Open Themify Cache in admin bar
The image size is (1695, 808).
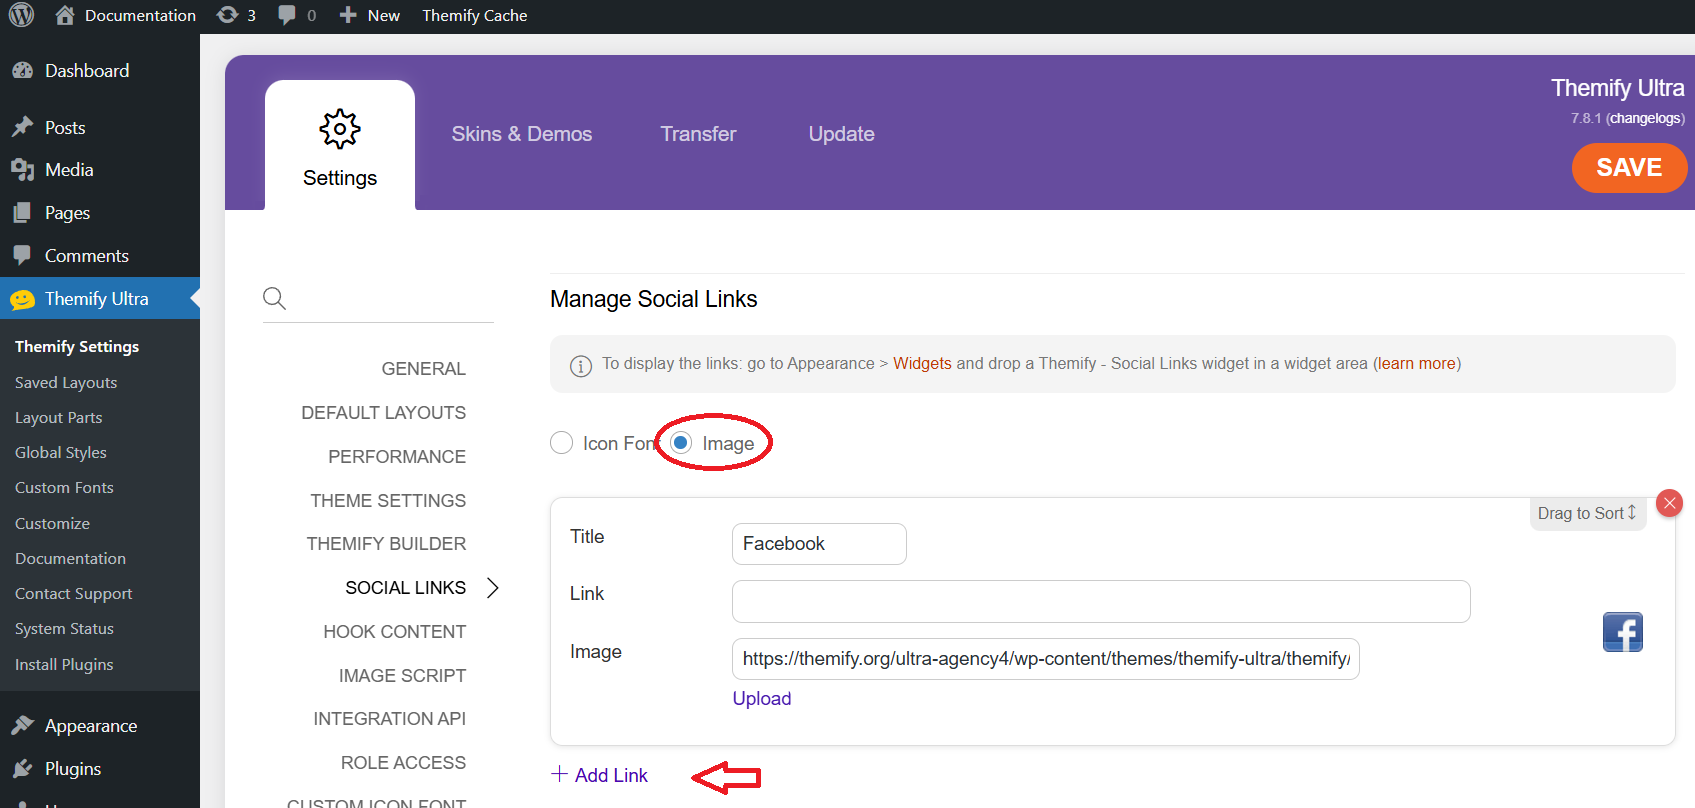(x=474, y=15)
